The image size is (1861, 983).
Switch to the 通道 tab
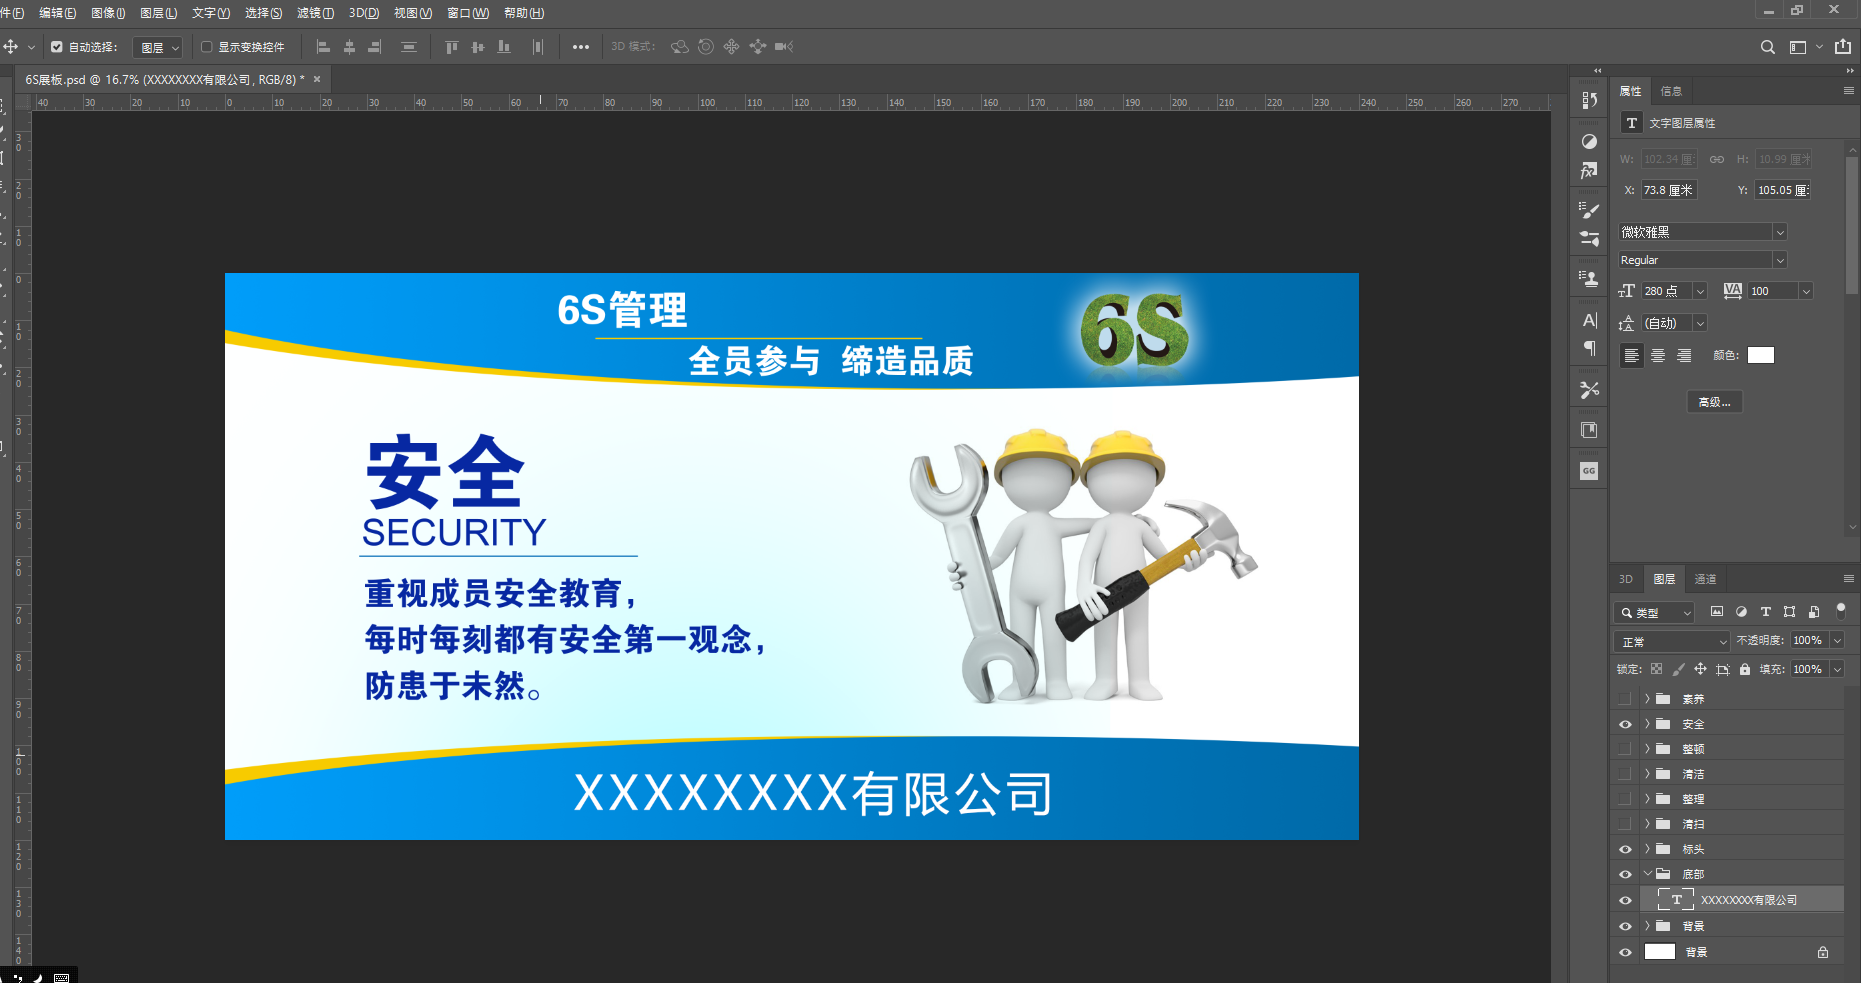(x=1705, y=579)
